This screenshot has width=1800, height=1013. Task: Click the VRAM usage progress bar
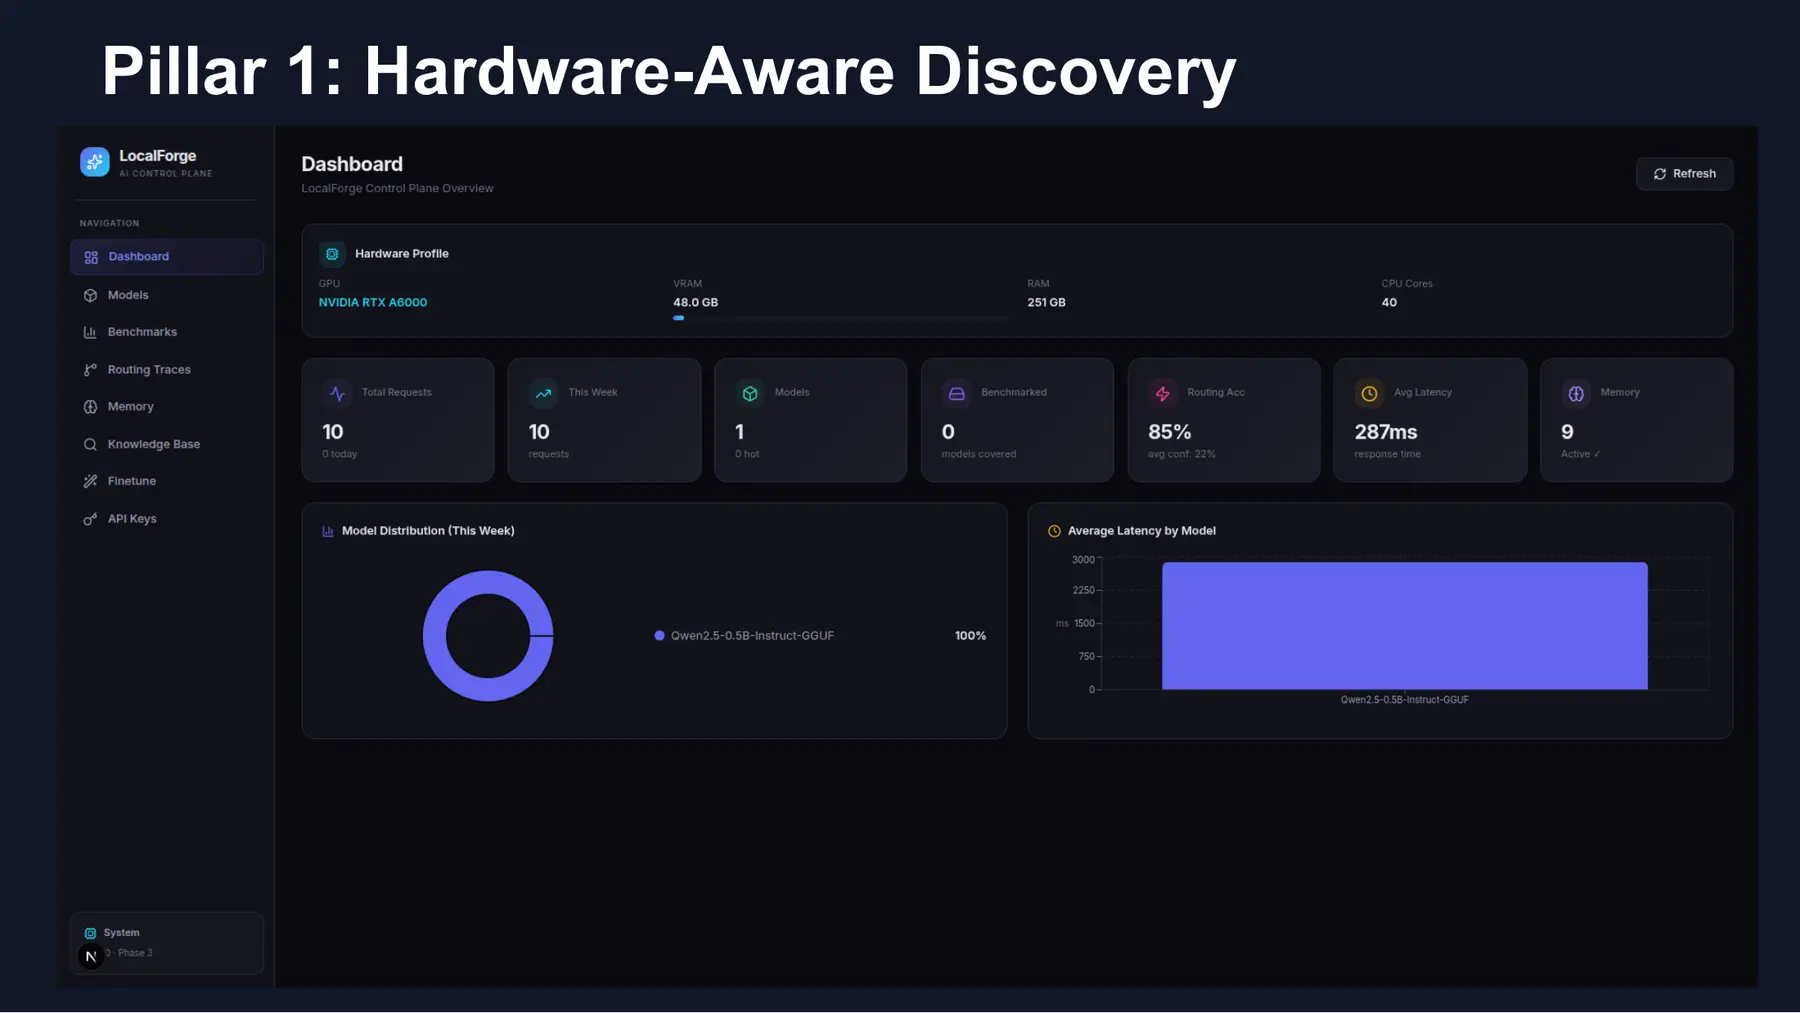tap(841, 318)
